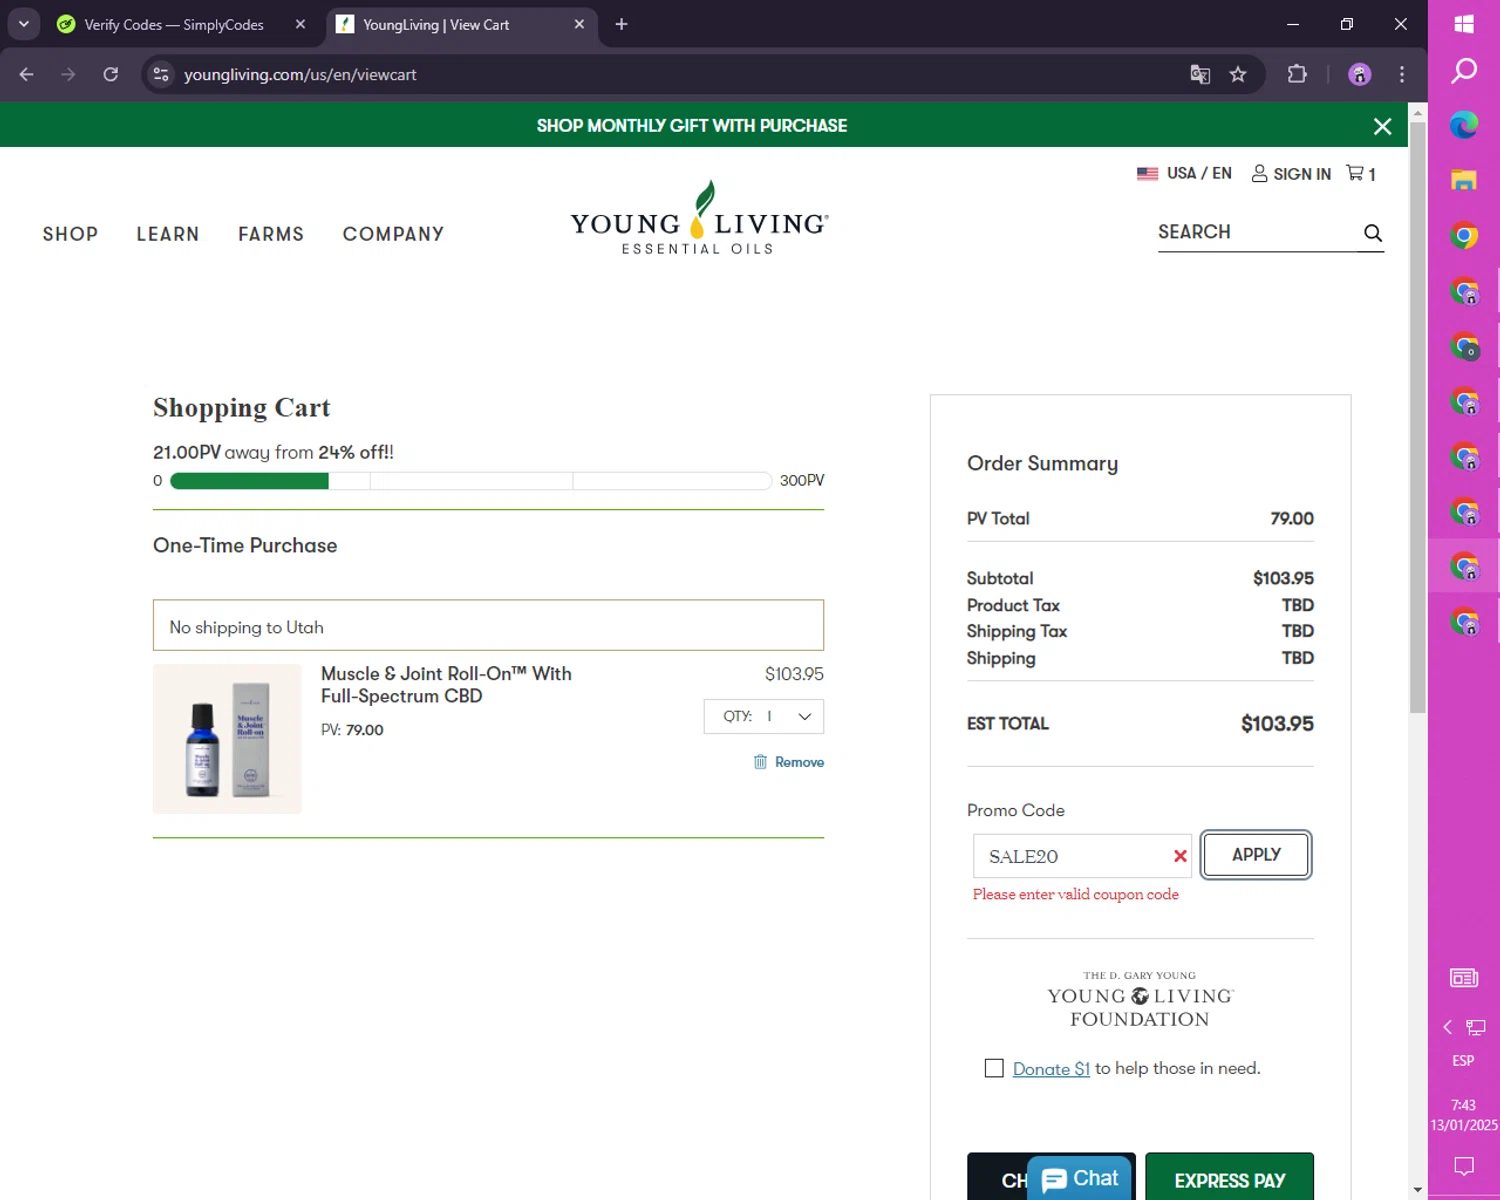Open File Explorer from the taskbar
Viewport: 1500px width, 1200px height.
pyautogui.click(x=1464, y=180)
